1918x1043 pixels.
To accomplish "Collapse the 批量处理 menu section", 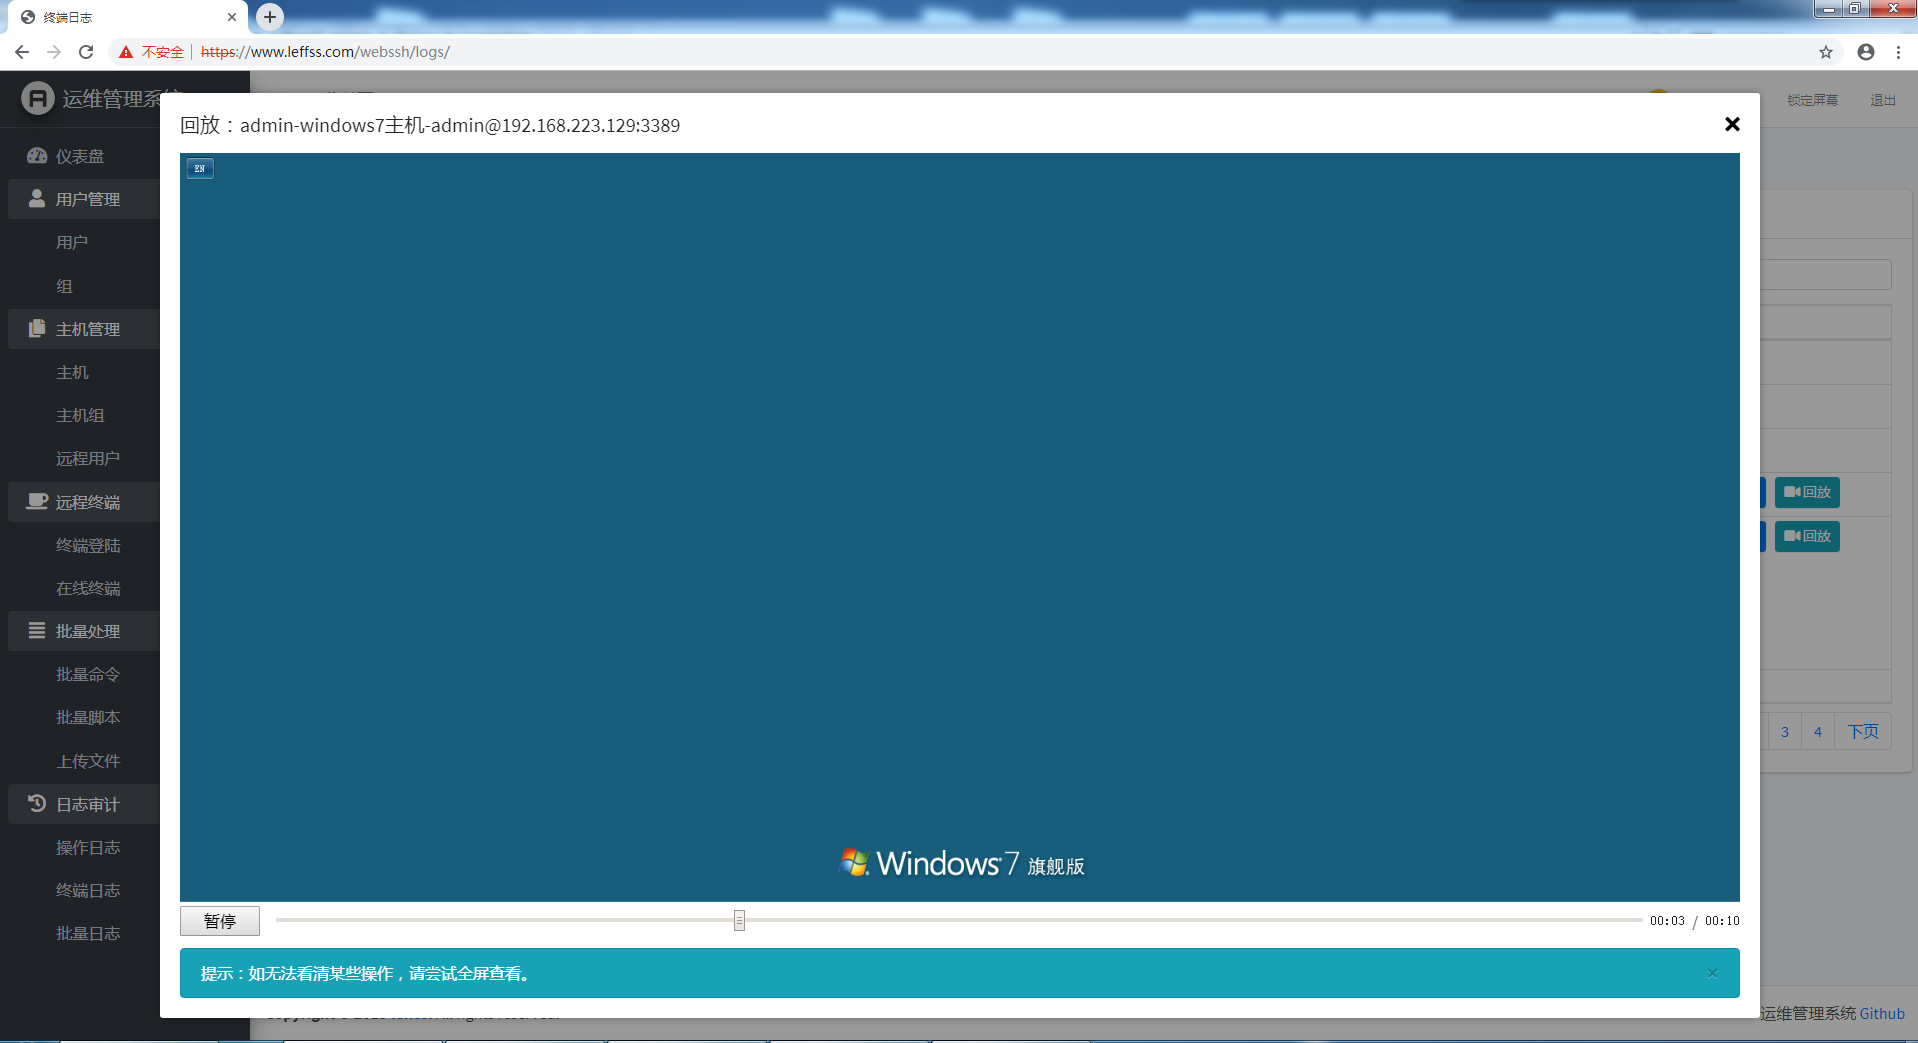I will (84, 631).
